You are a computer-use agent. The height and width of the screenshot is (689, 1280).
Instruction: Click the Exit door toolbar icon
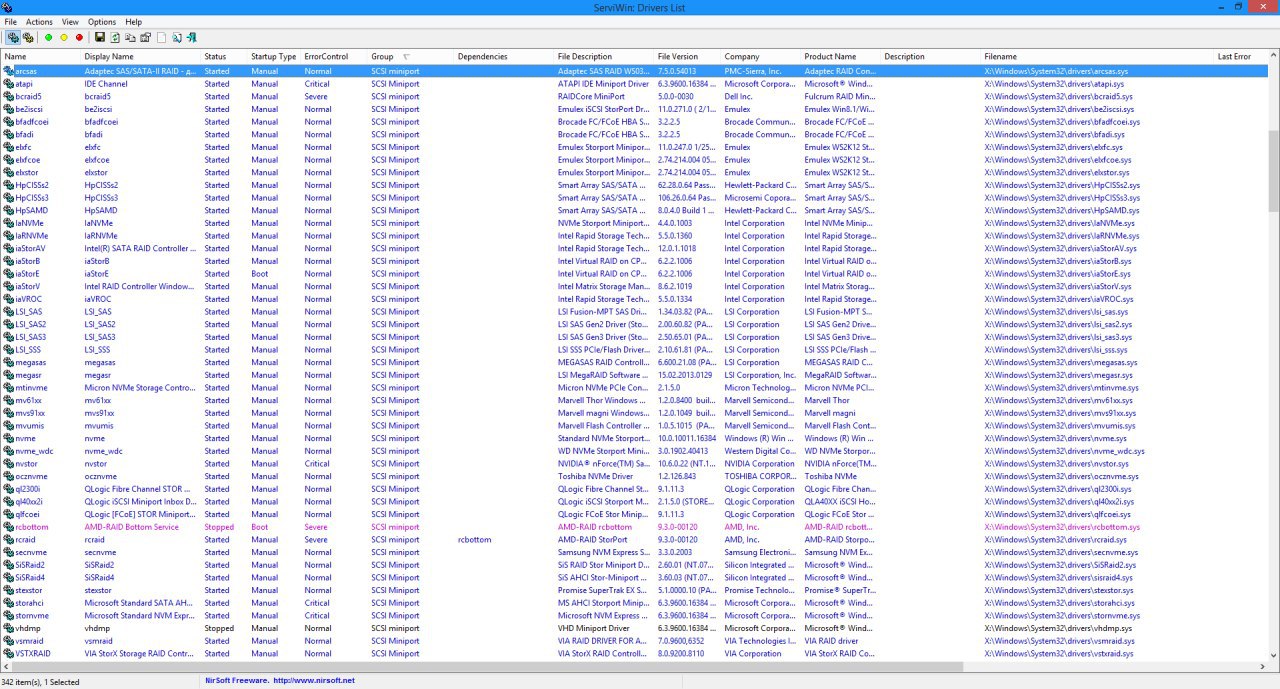pyautogui.click(x=191, y=38)
